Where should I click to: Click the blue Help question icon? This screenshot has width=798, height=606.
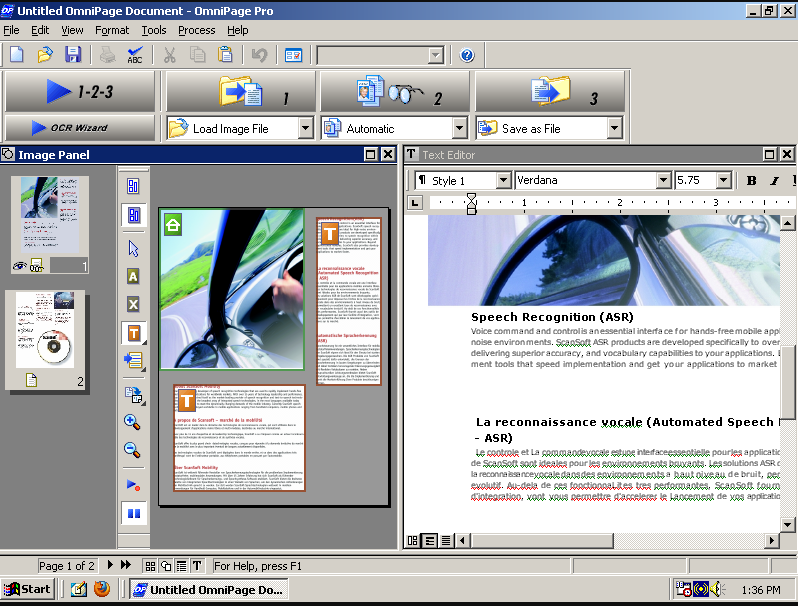click(x=467, y=55)
